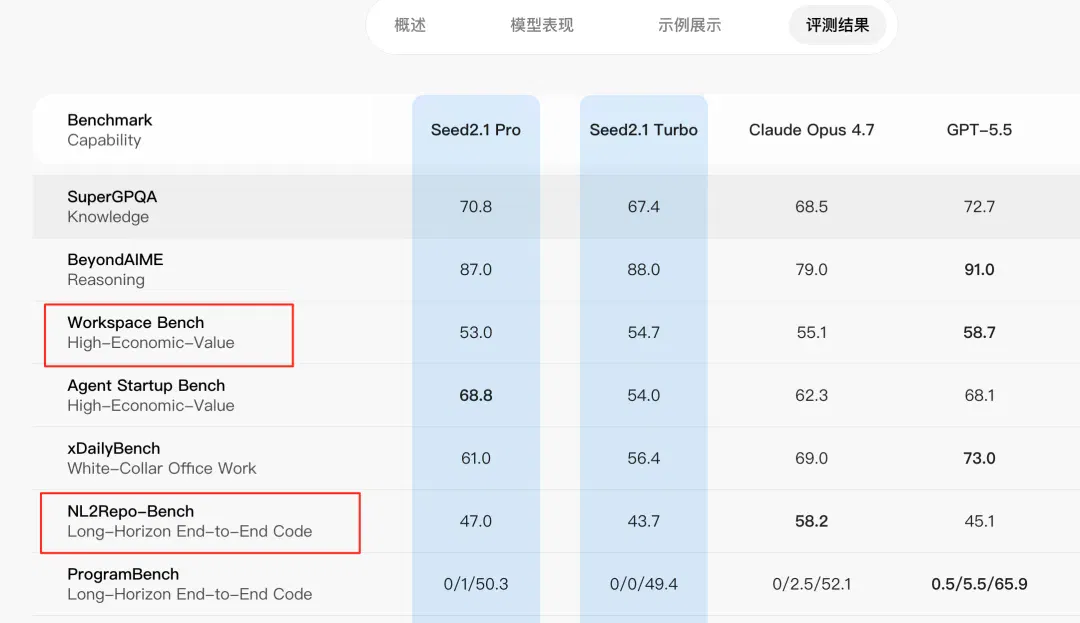Image resolution: width=1080 pixels, height=623 pixels.
Task: Click ProgramBench value 0/1/50.3
Action: coord(476,584)
